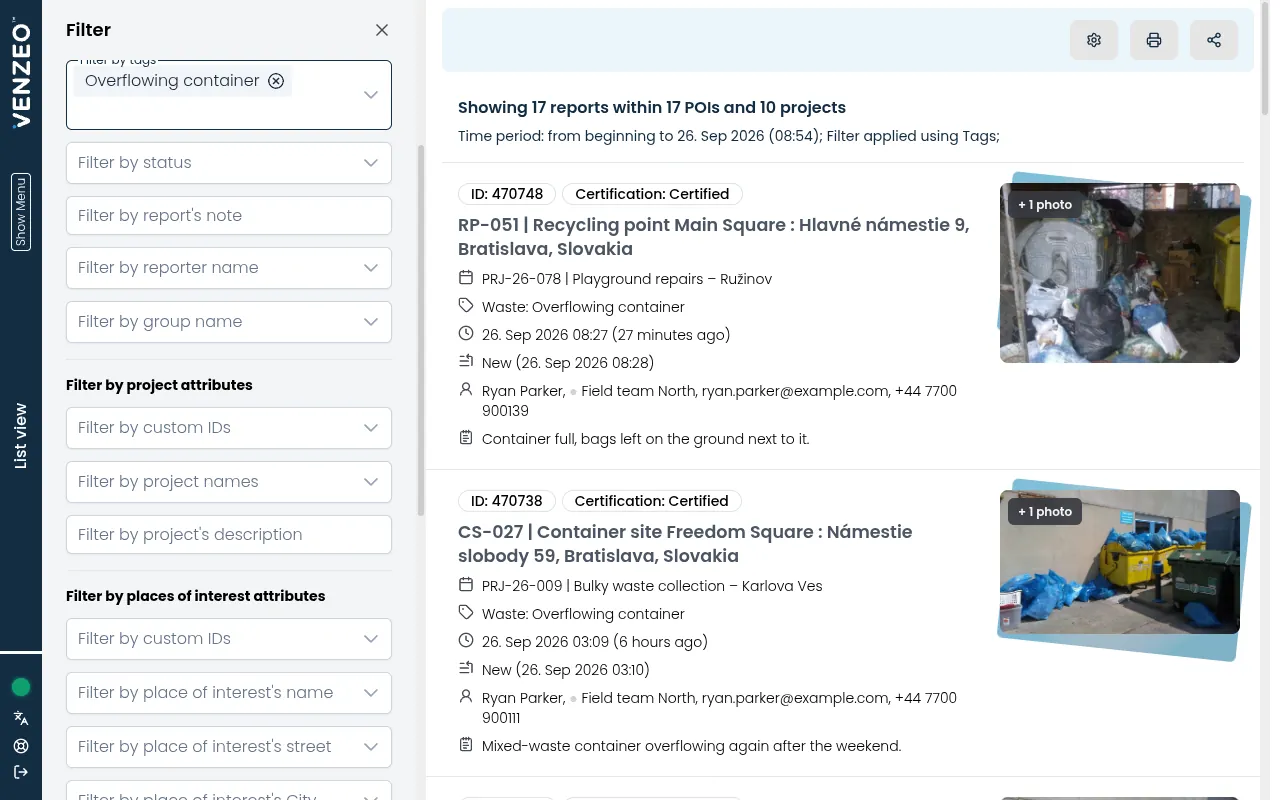
Task: Open Filter by group name dropdown
Action: click(x=229, y=322)
